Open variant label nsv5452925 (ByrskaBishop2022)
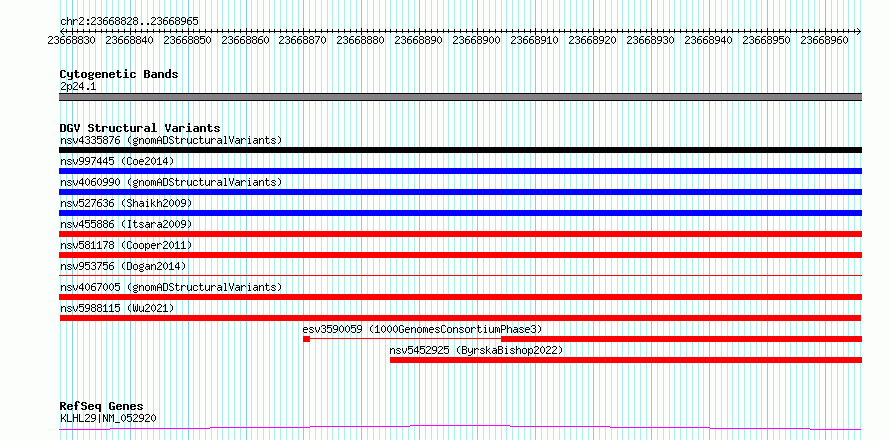 click(476, 350)
